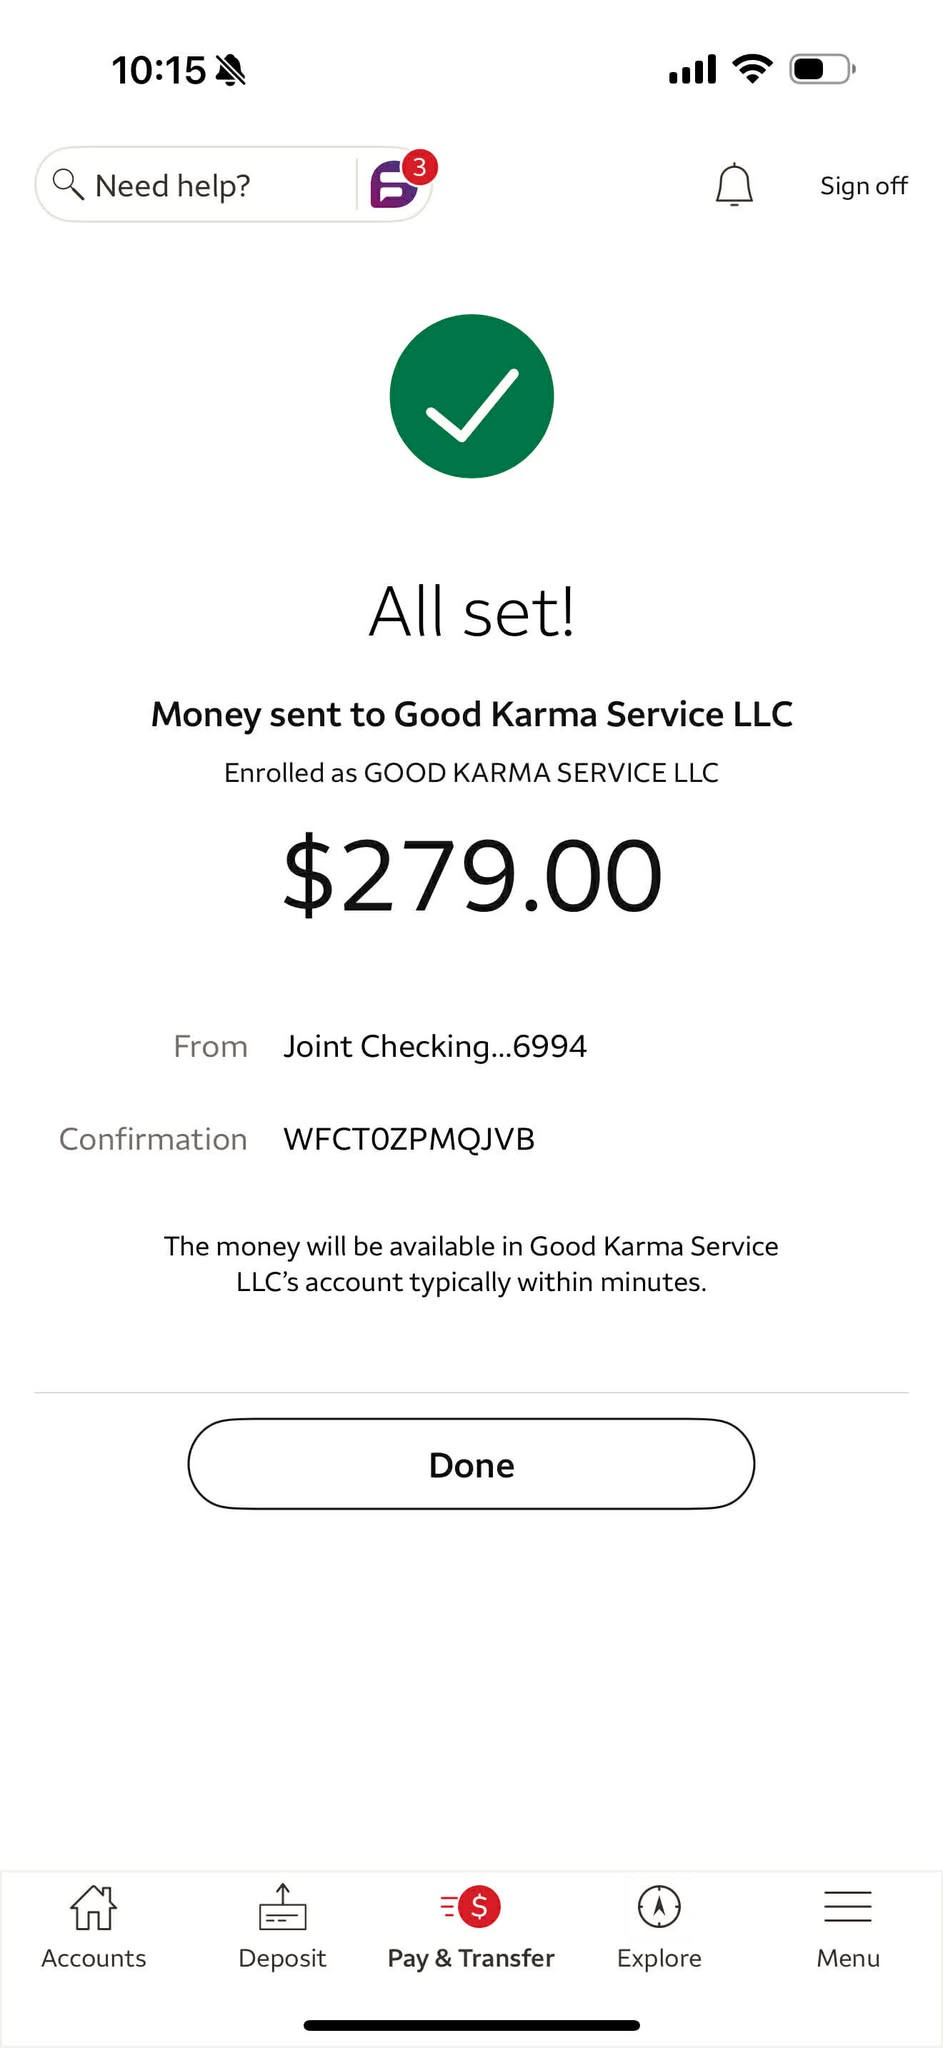Open the hamburger Menu icon

(x=848, y=1907)
